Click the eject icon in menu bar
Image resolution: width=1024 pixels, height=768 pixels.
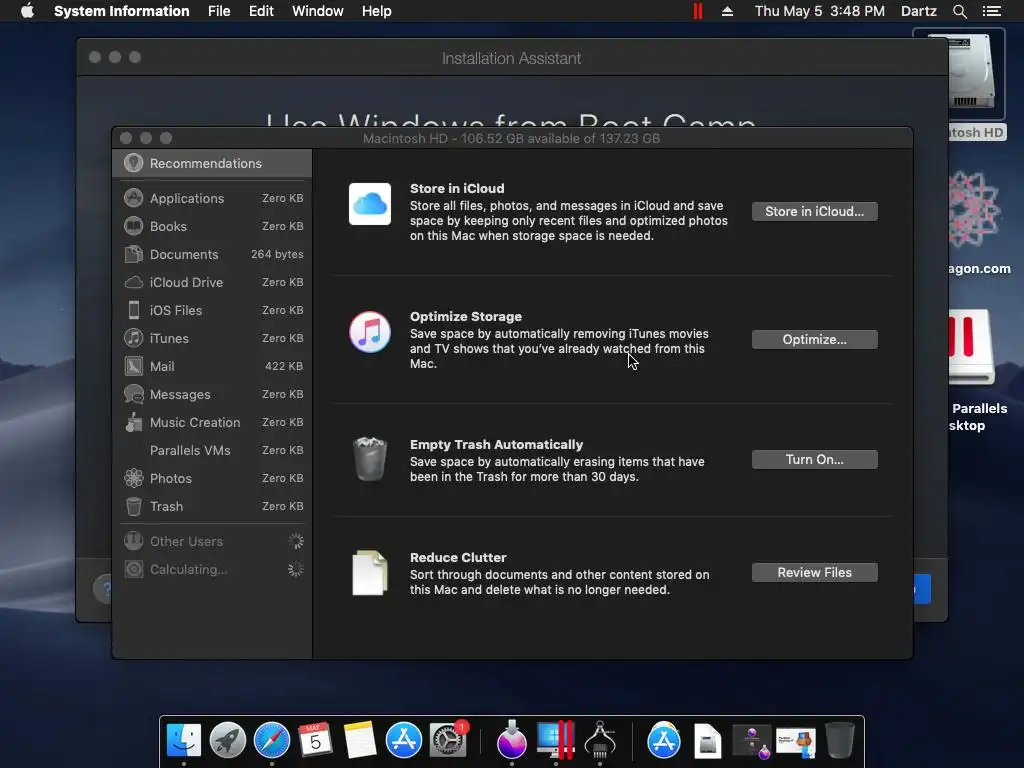727,11
